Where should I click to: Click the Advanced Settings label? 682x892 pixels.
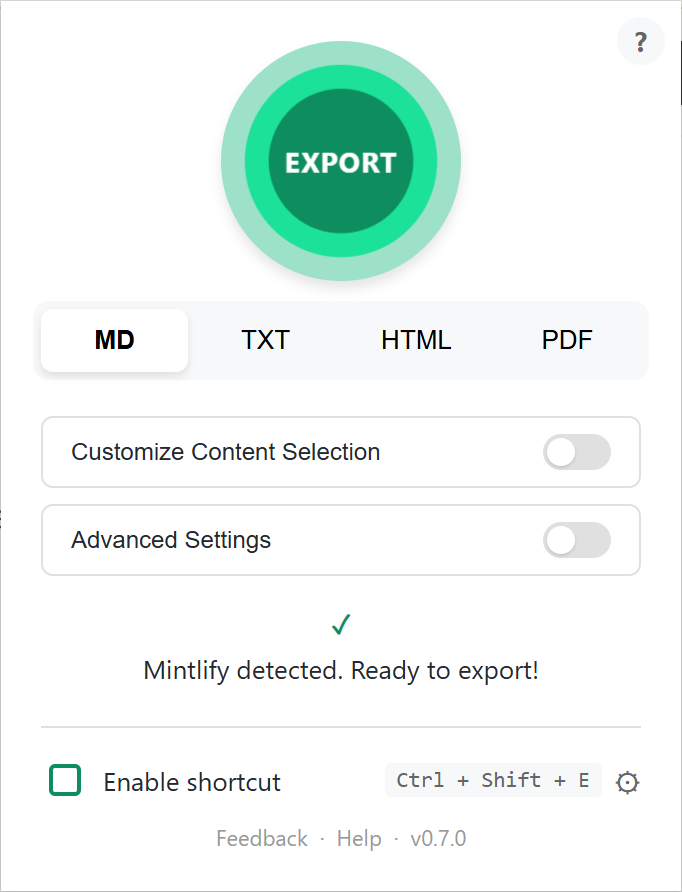(x=171, y=540)
